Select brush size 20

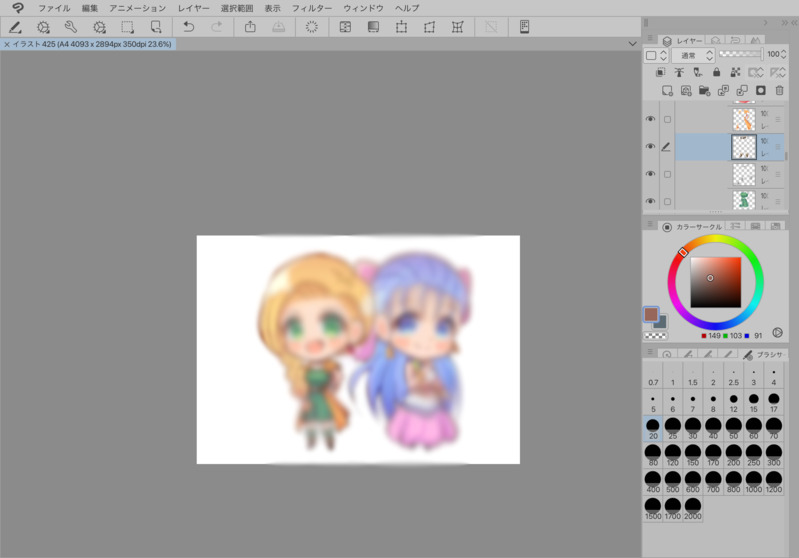click(653, 429)
